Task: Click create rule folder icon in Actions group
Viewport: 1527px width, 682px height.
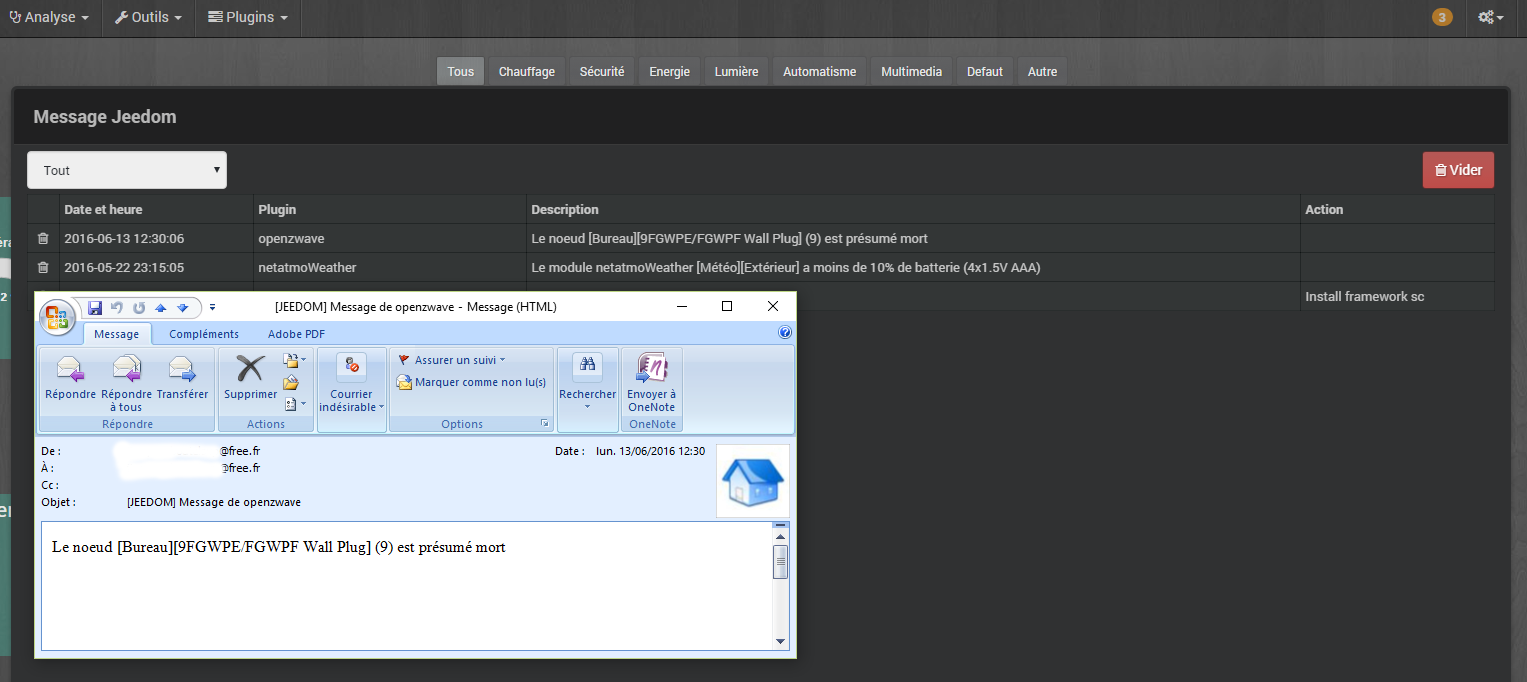Action: (291, 382)
